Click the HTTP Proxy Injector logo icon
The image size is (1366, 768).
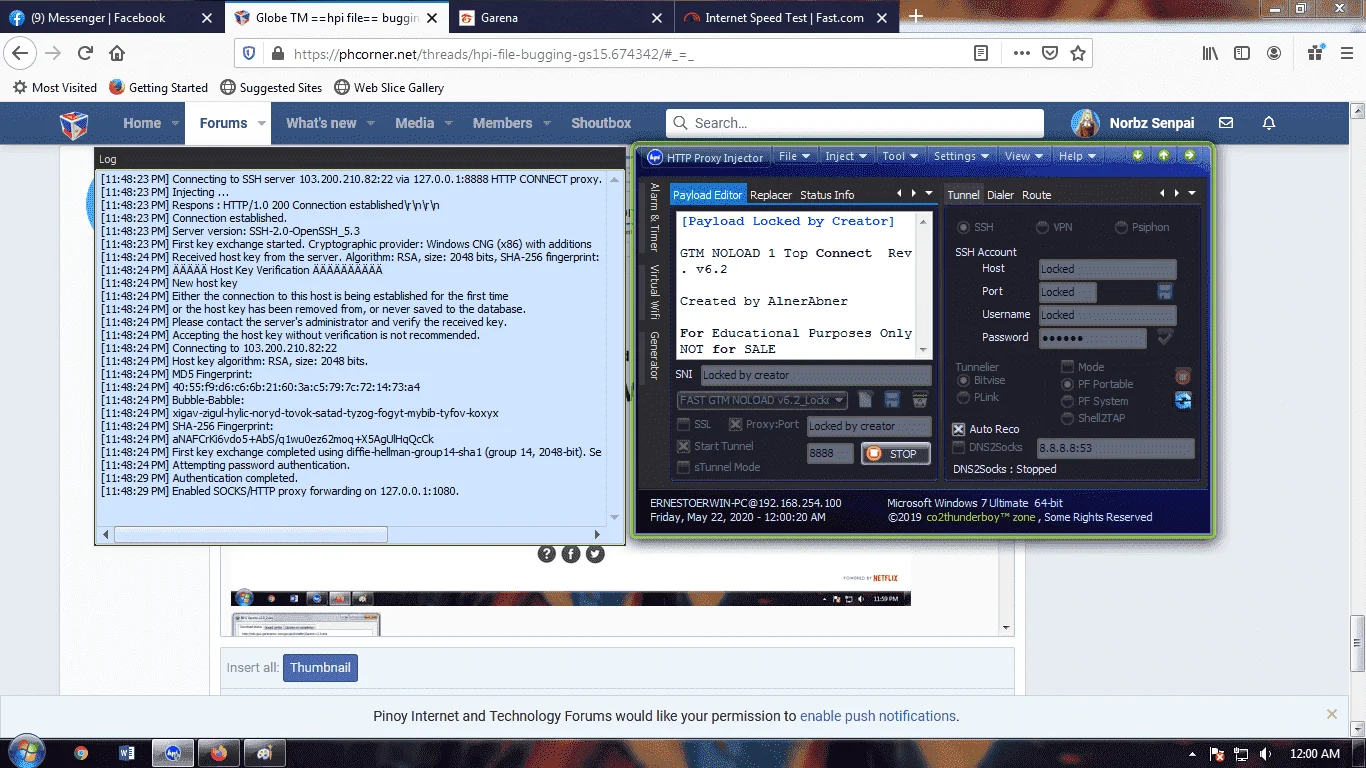coord(655,157)
